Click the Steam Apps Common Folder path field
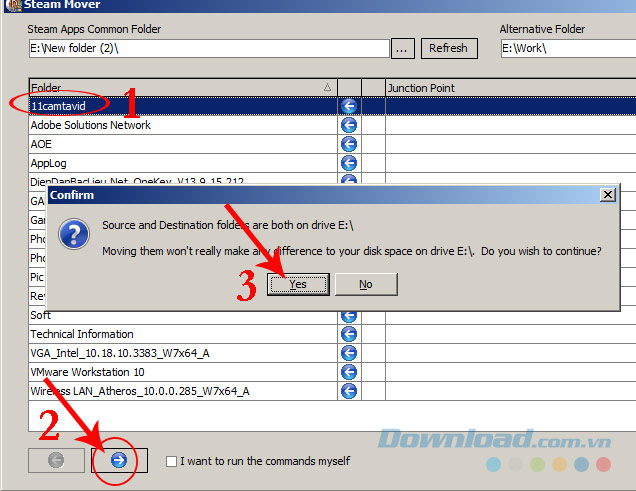This screenshot has width=636, height=491. [x=209, y=48]
